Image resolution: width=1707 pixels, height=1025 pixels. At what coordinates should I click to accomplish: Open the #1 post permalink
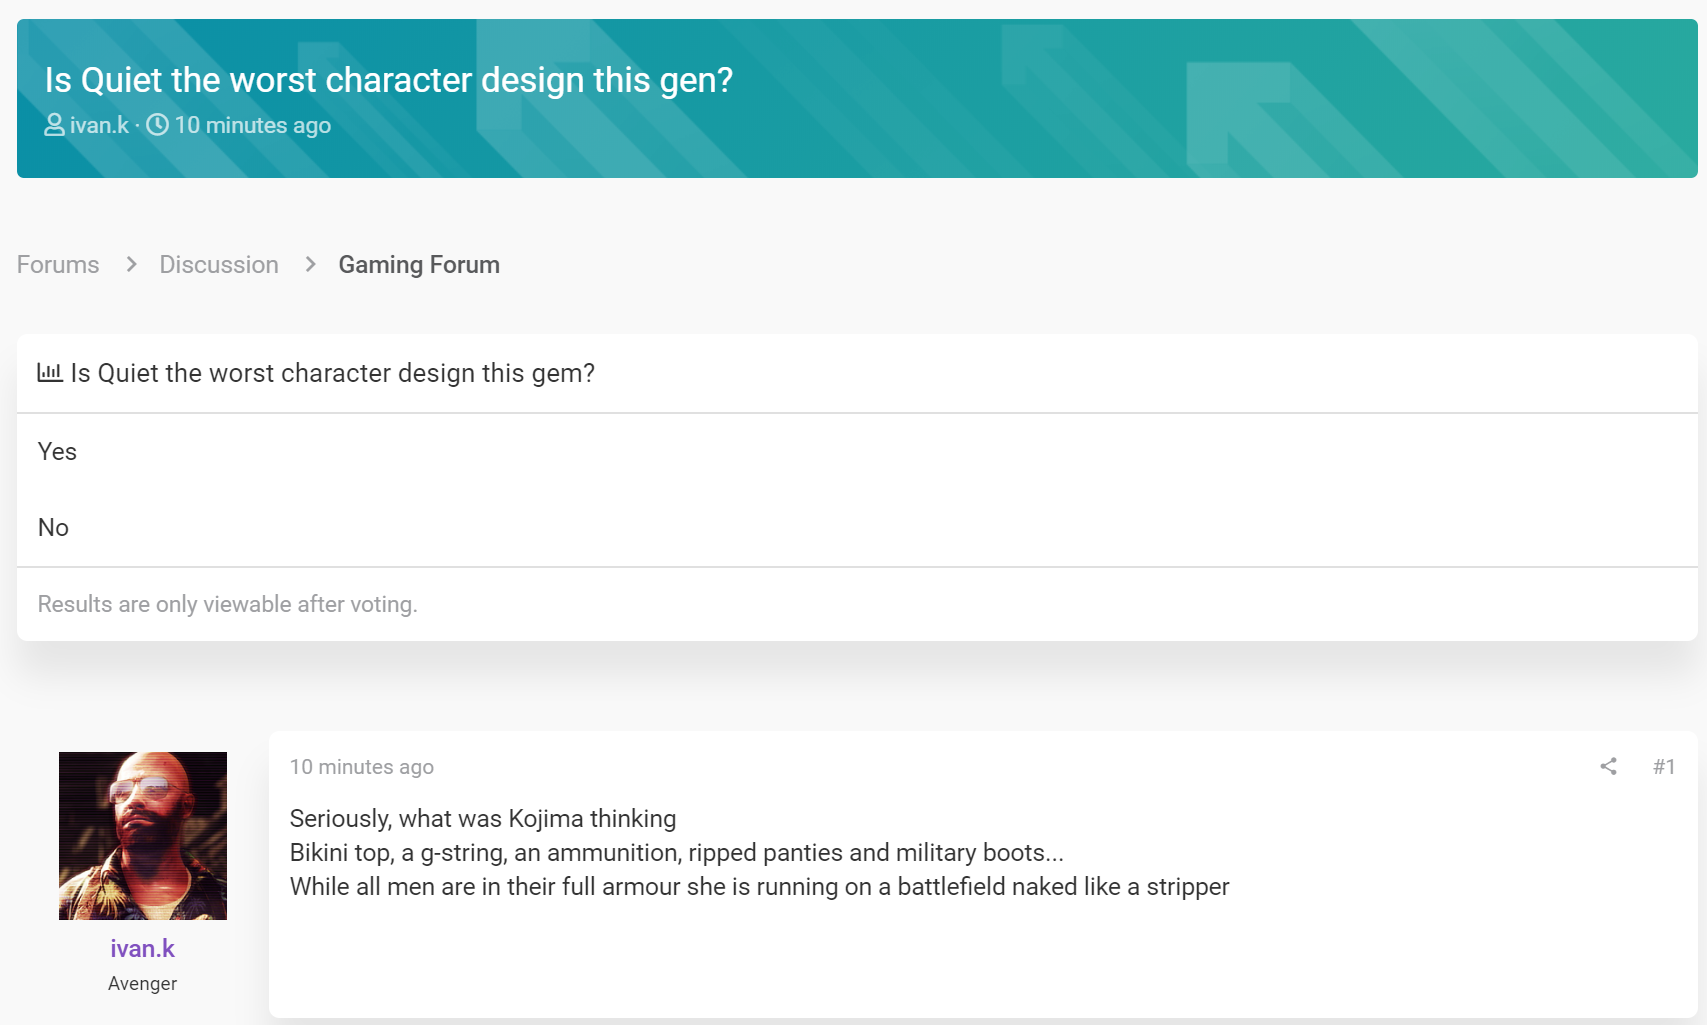pos(1664,766)
